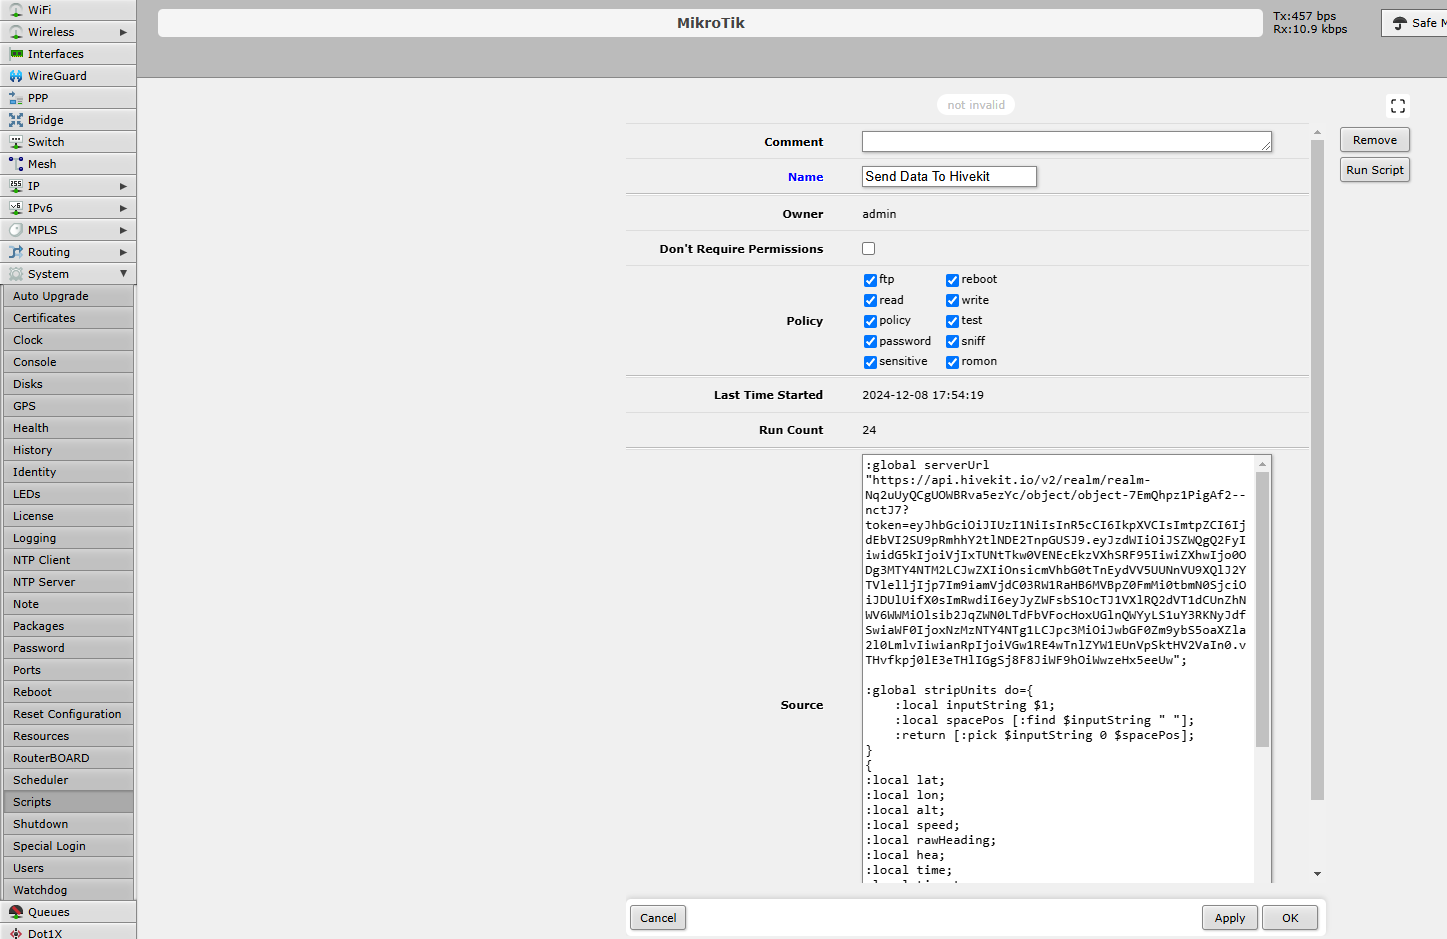Open RouterBOARD menu item
1447x939 pixels.
(x=68, y=758)
